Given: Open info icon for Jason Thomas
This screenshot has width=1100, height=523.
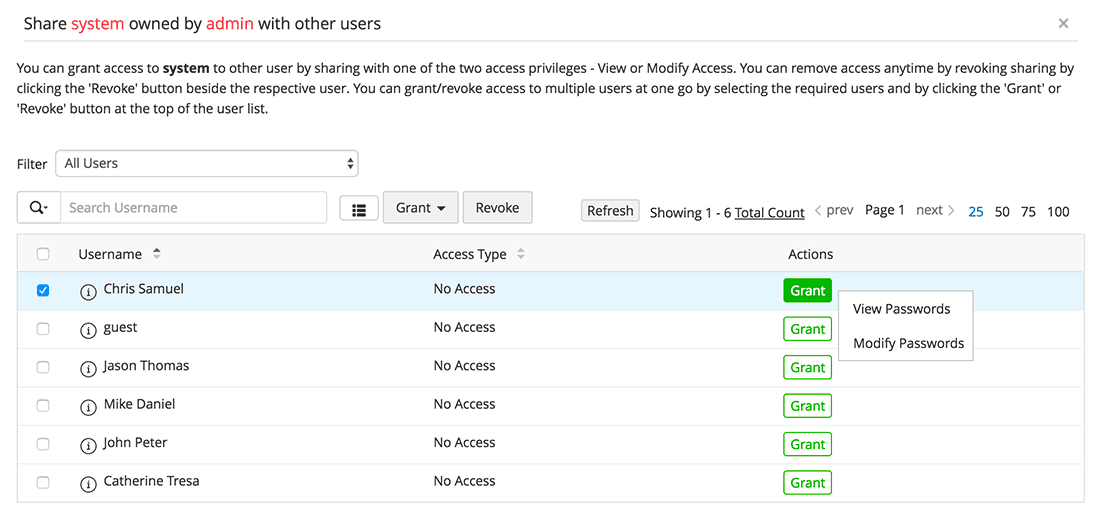Looking at the screenshot, I should pos(88,368).
